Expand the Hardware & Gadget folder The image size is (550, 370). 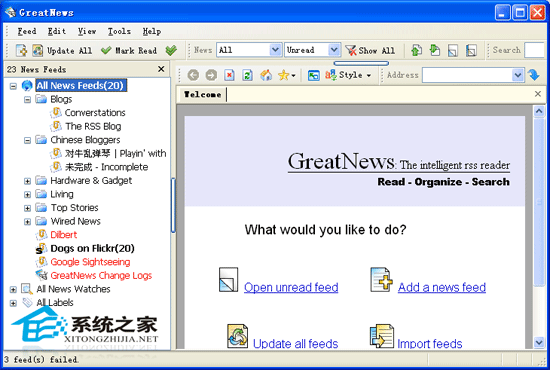[x=27, y=181]
